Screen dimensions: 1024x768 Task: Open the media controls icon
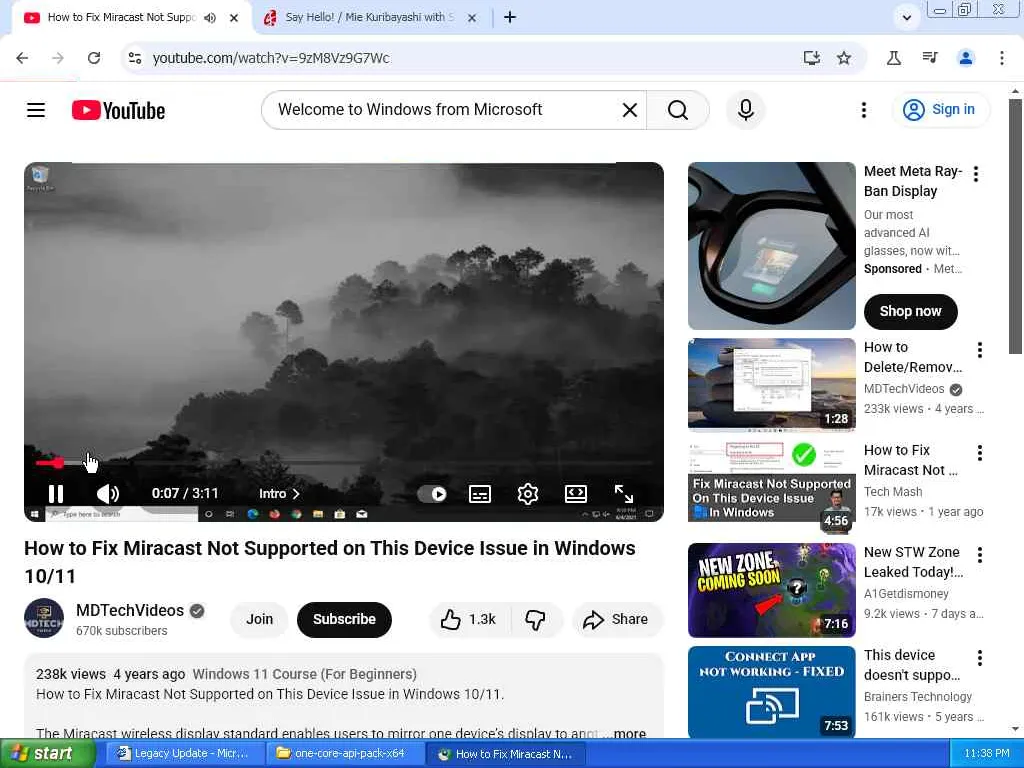tap(930, 58)
